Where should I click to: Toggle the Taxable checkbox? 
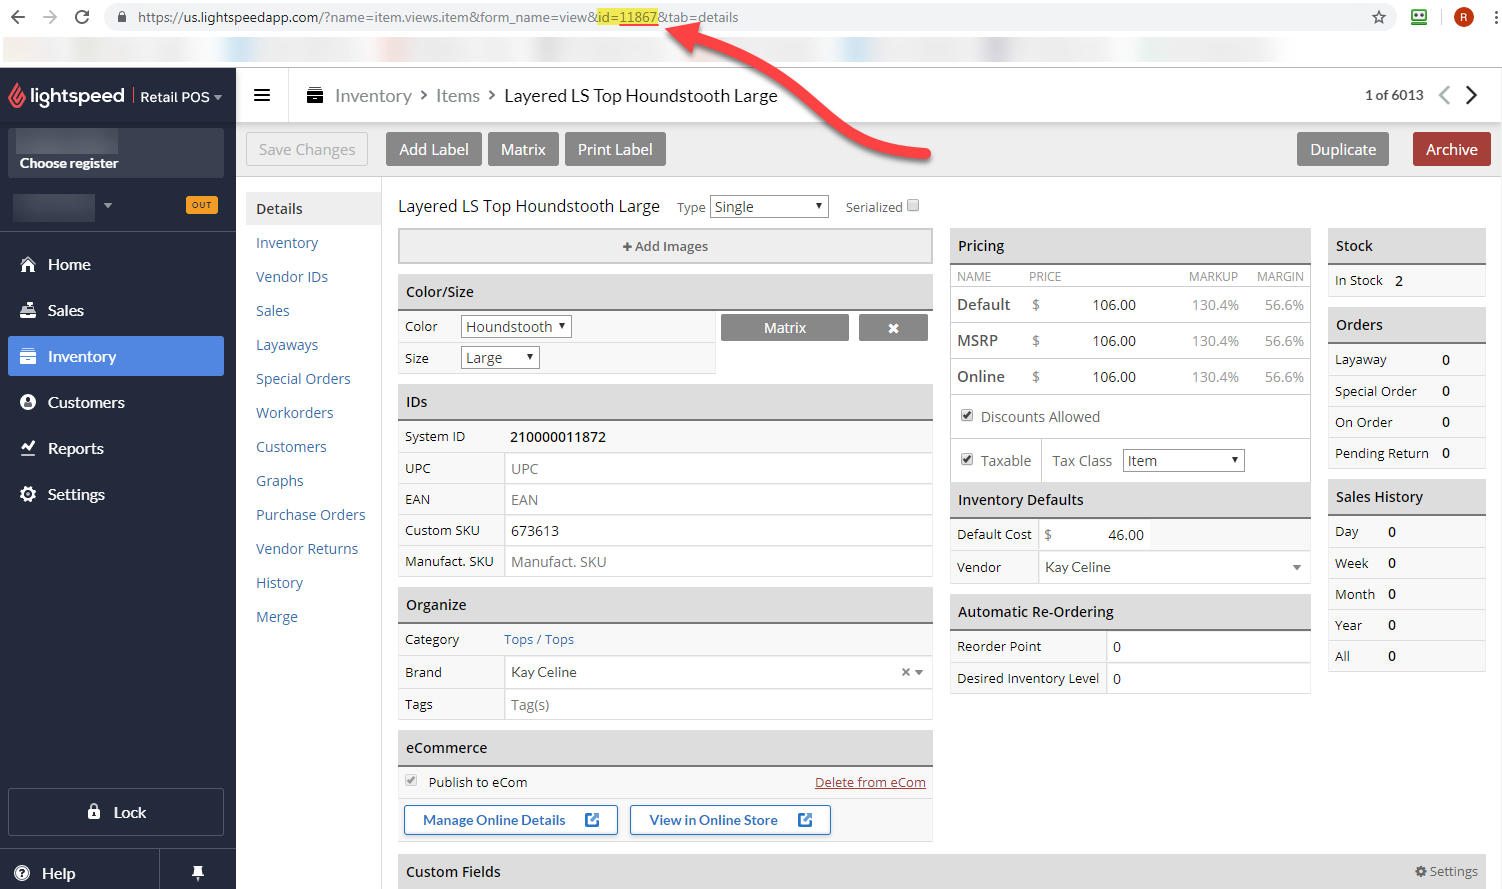click(967, 460)
